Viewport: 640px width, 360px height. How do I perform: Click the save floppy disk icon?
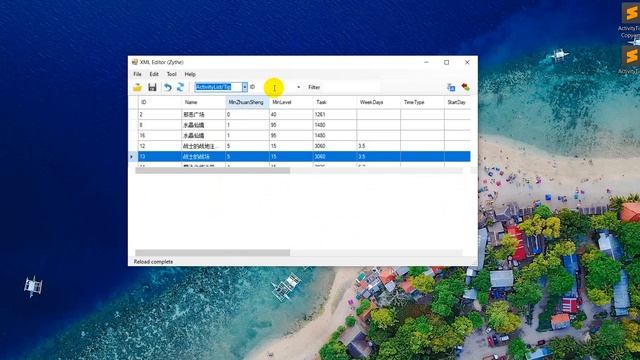coord(152,87)
